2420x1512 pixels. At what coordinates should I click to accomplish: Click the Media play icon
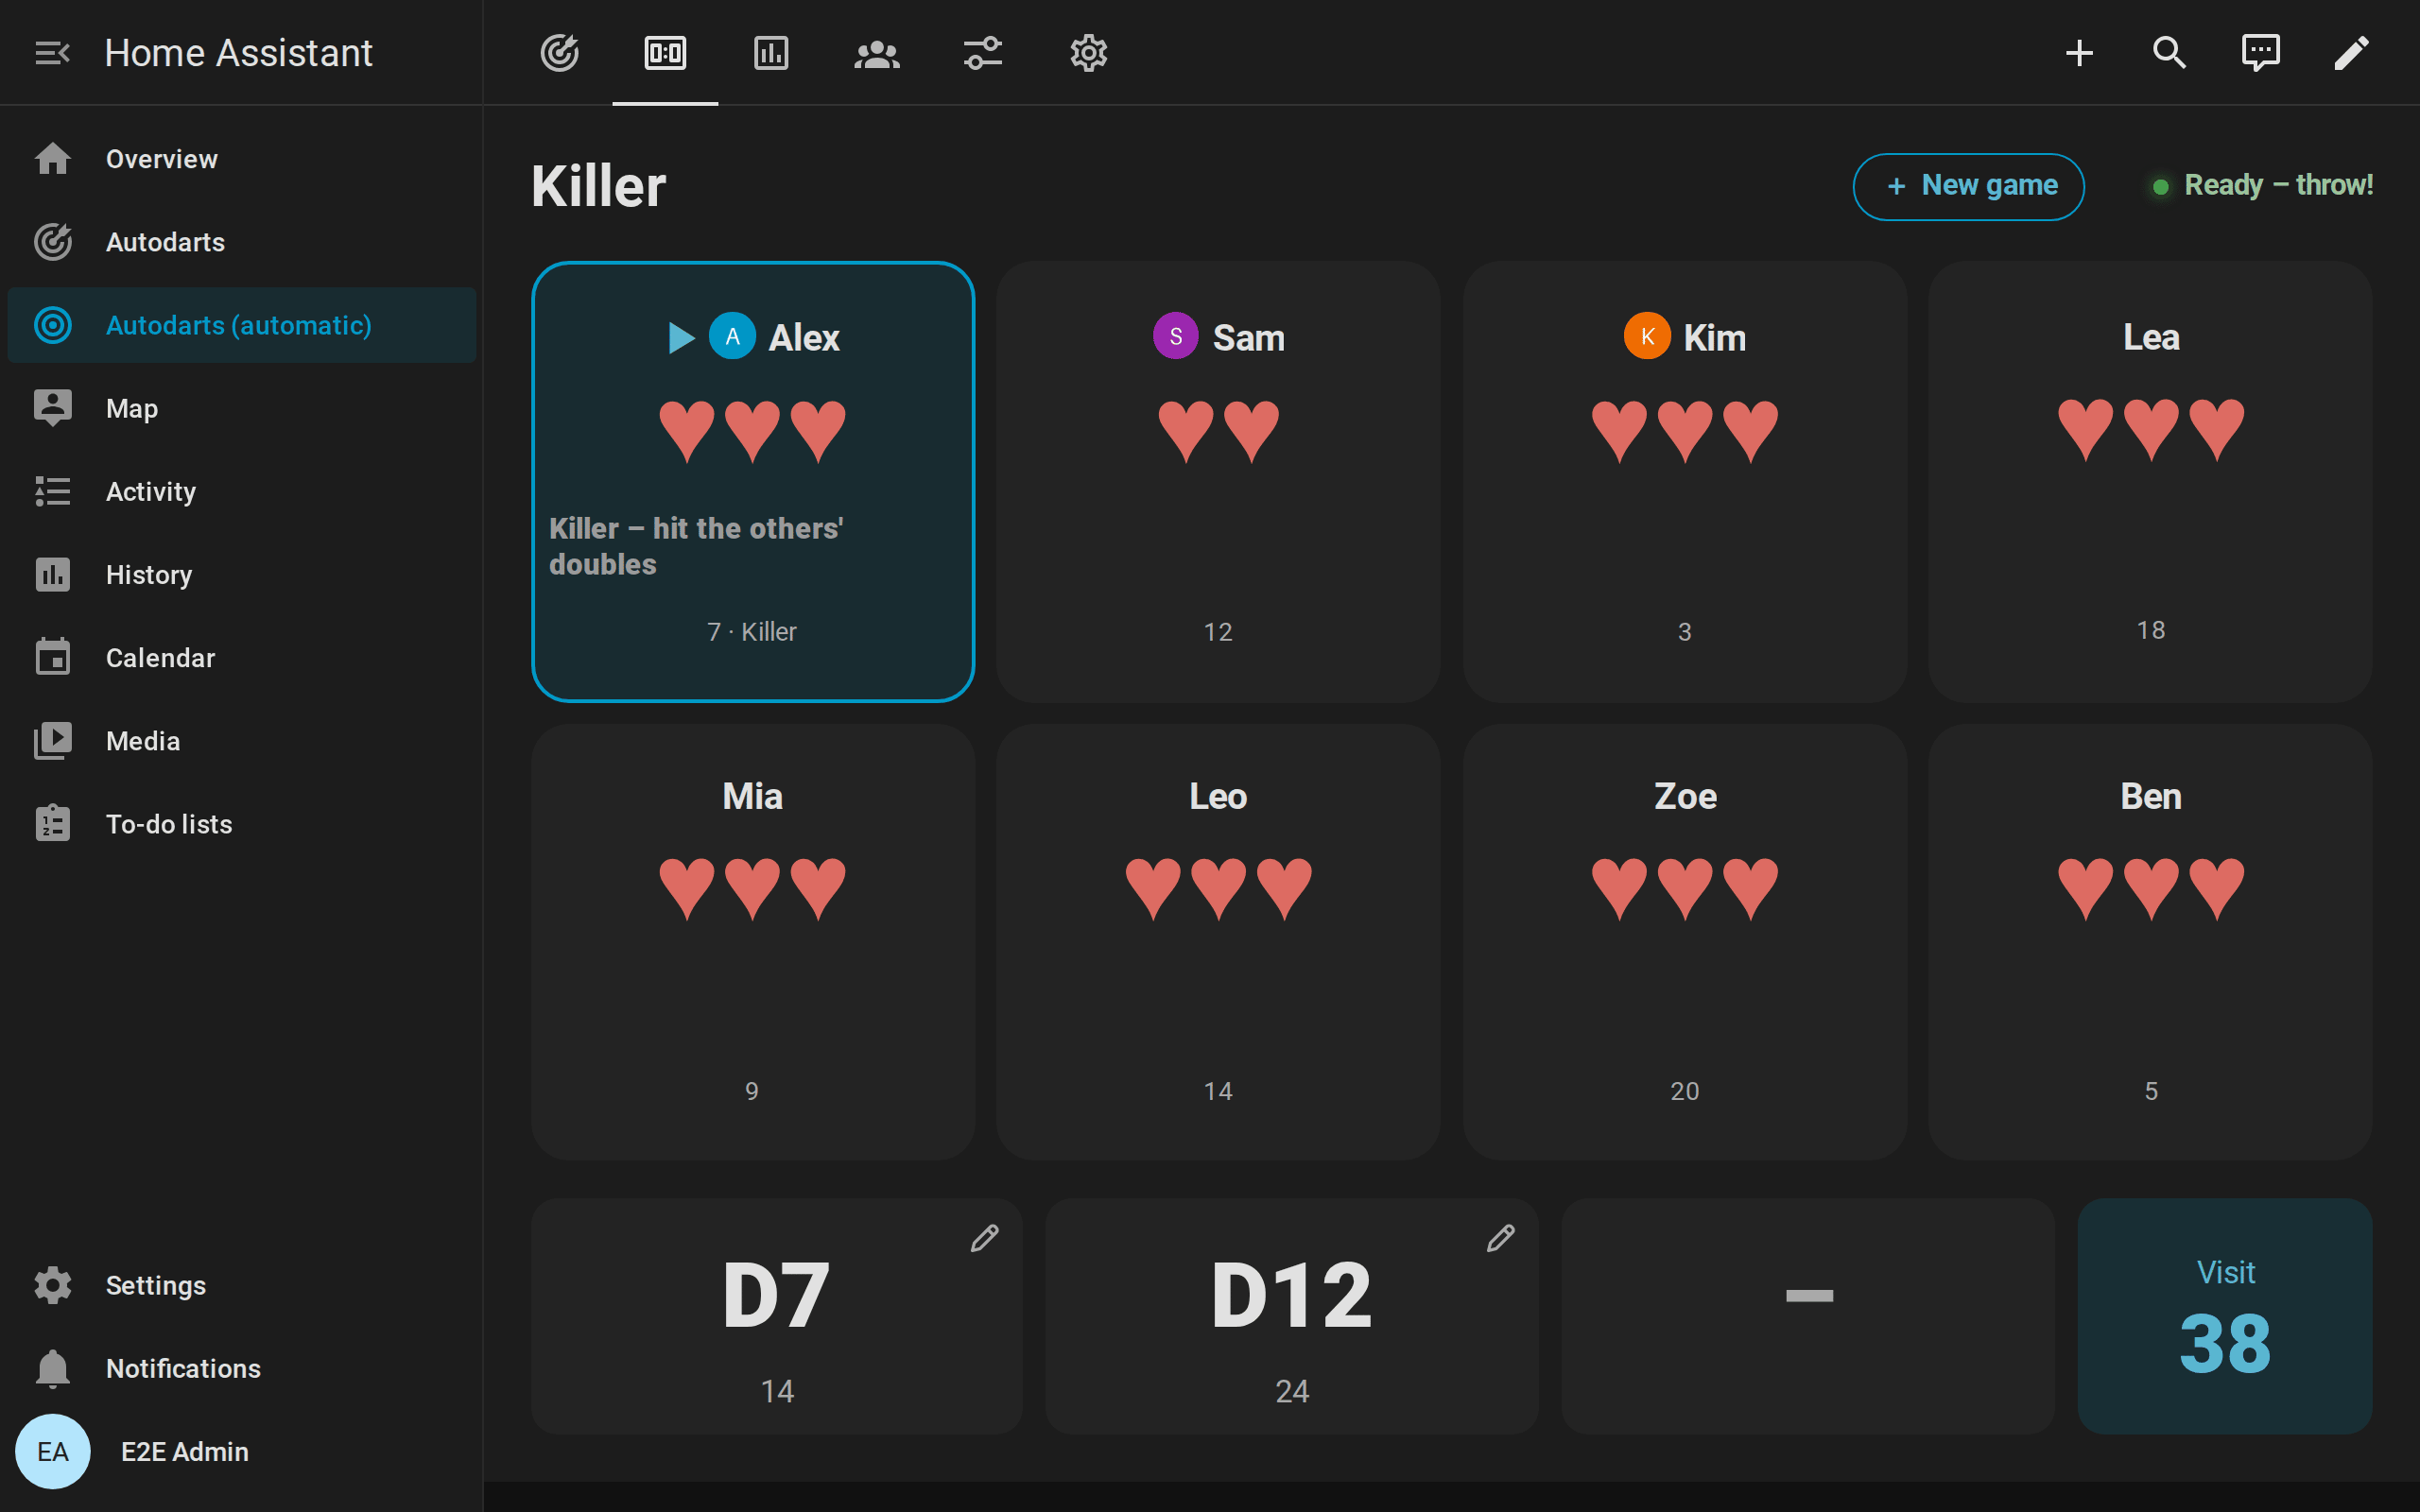52,740
